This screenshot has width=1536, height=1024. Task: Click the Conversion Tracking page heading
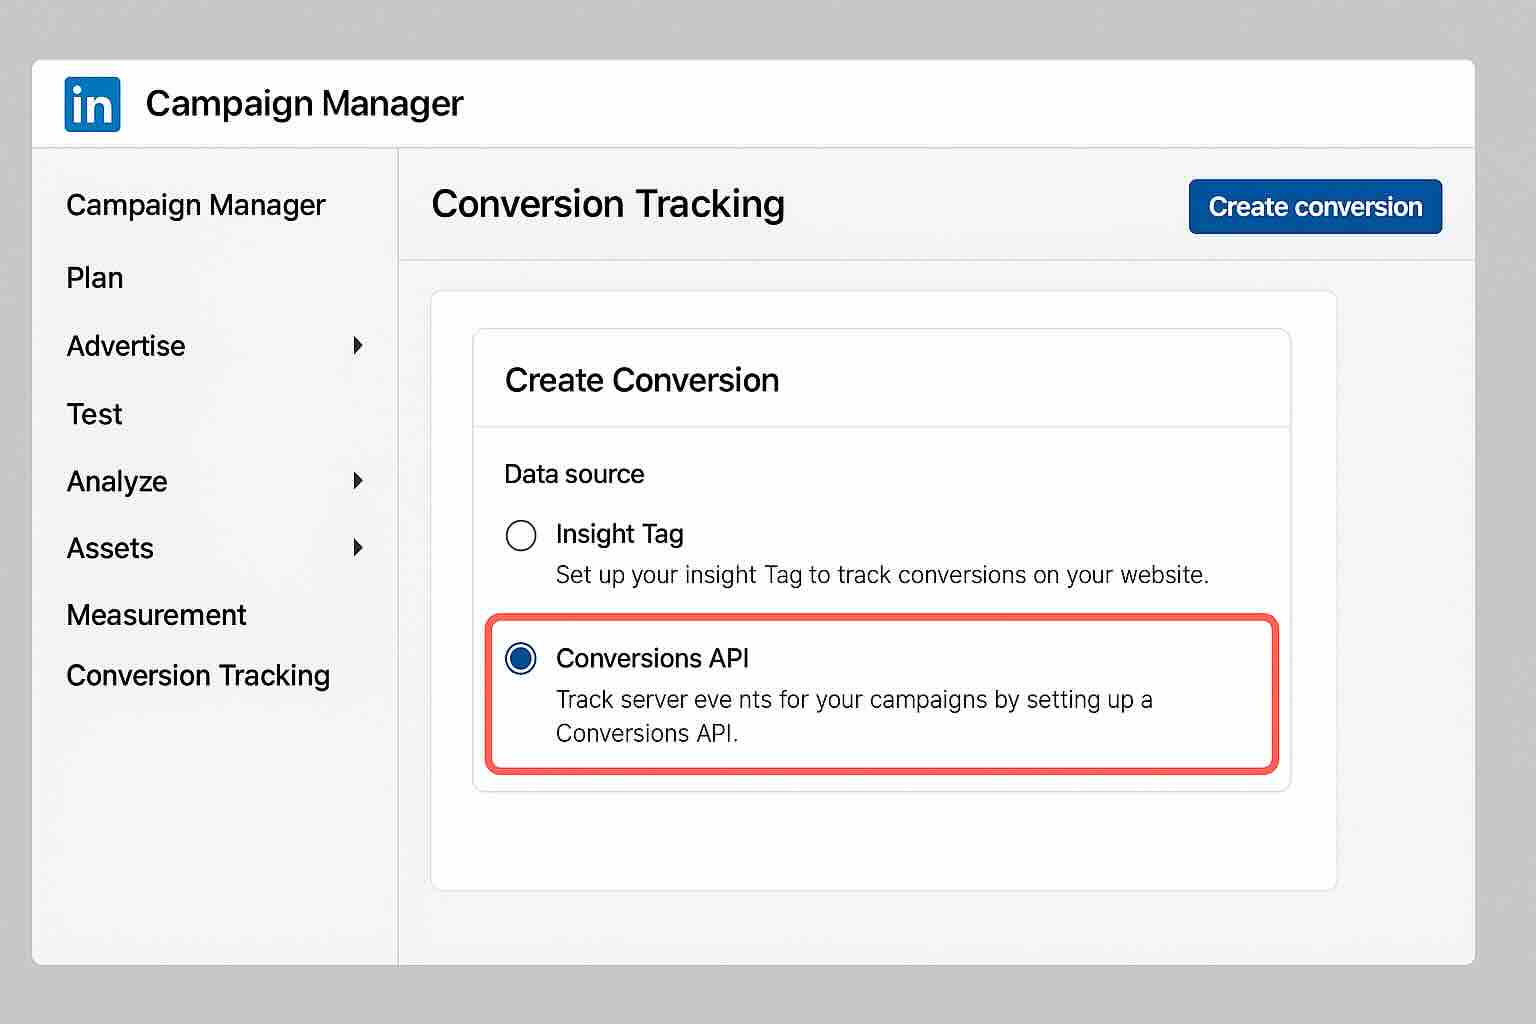607,205
